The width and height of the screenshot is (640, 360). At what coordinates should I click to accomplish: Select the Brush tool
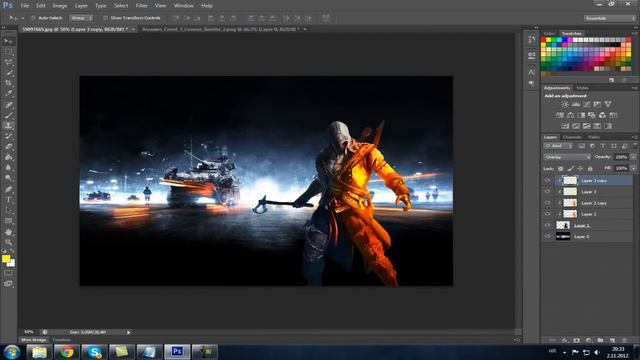pos(8,115)
